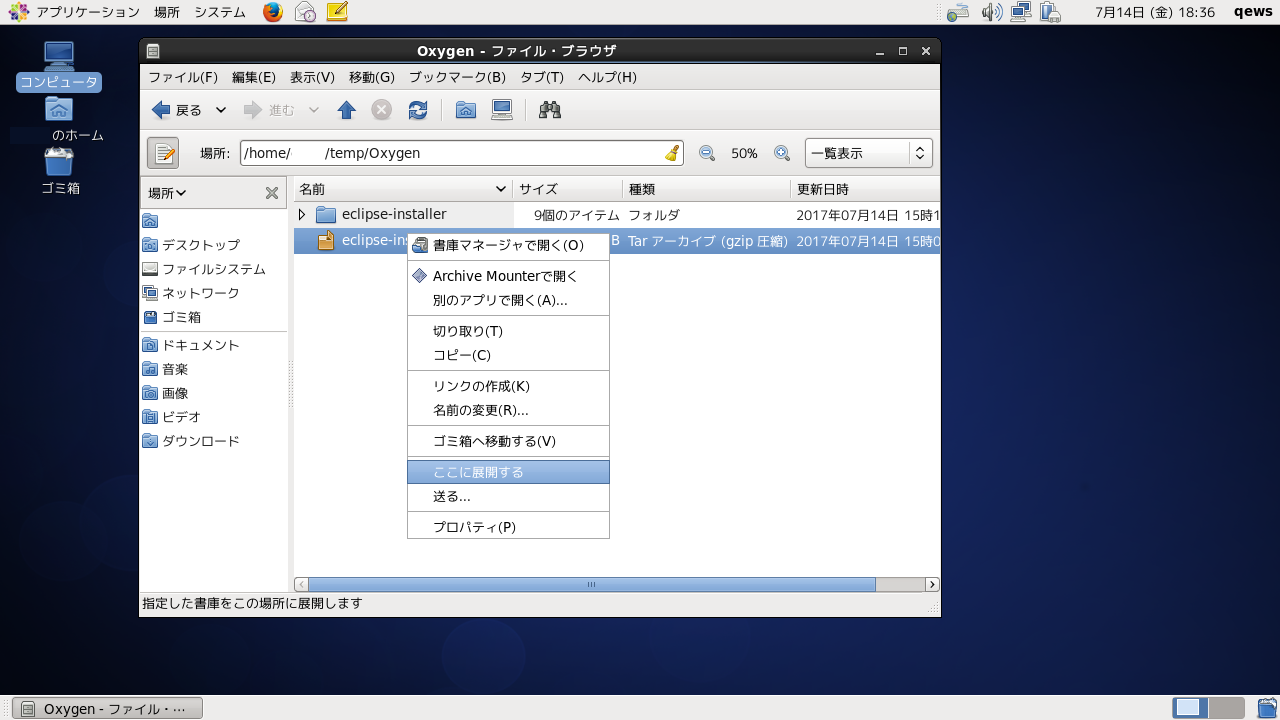Choose リンクの作成(K) from context menu
This screenshot has height=720, width=1280.
[x=508, y=386]
